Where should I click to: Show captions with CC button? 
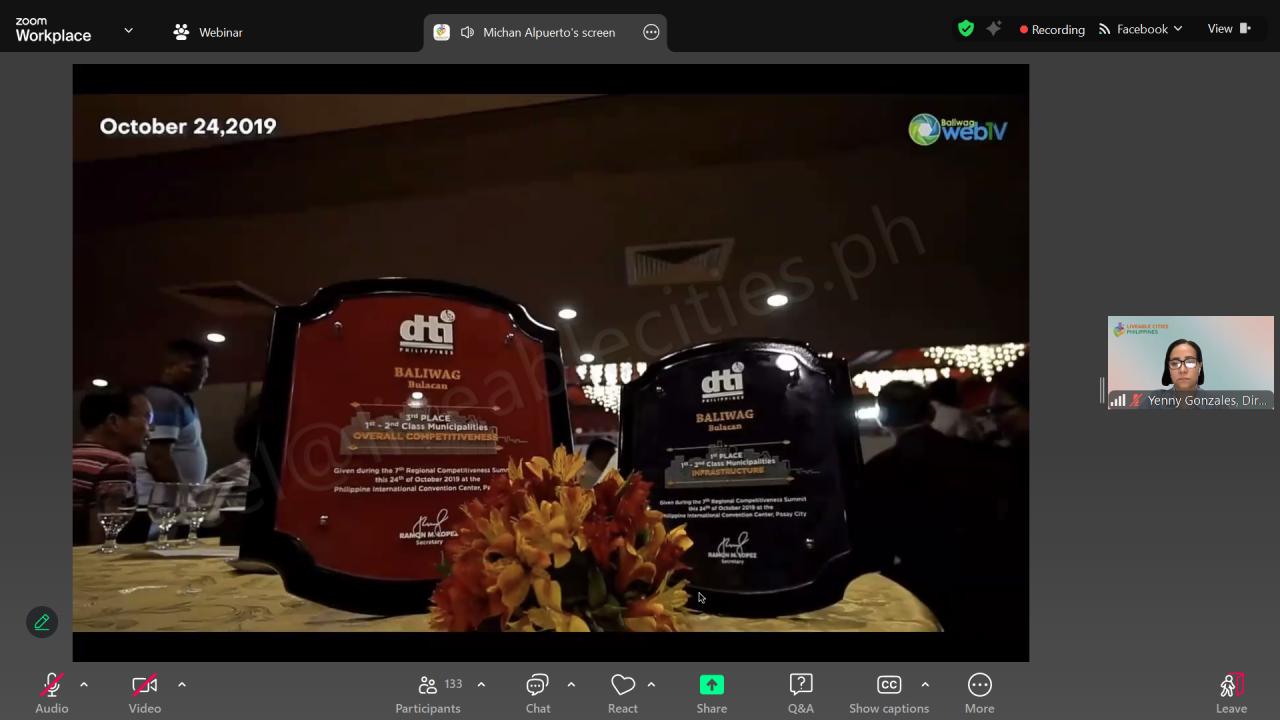tap(889, 693)
